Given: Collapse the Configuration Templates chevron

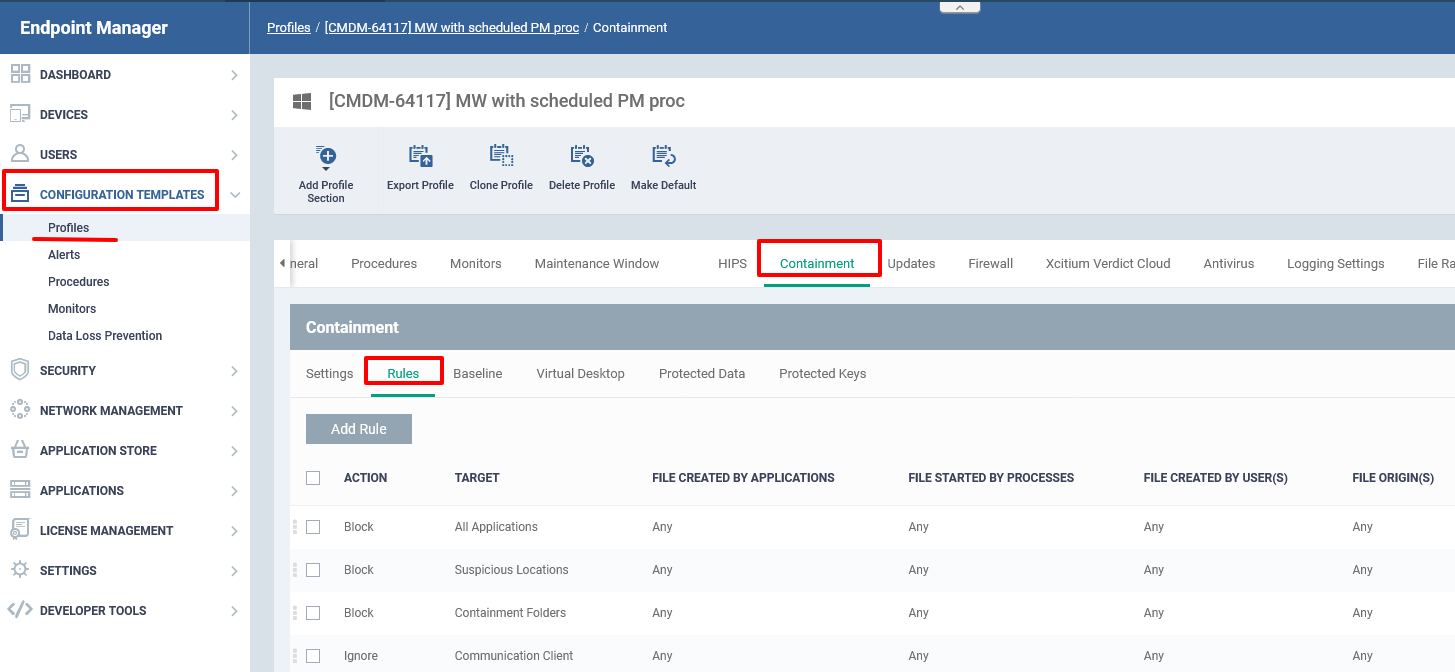Looking at the screenshot, I should [x=235, y=195].
